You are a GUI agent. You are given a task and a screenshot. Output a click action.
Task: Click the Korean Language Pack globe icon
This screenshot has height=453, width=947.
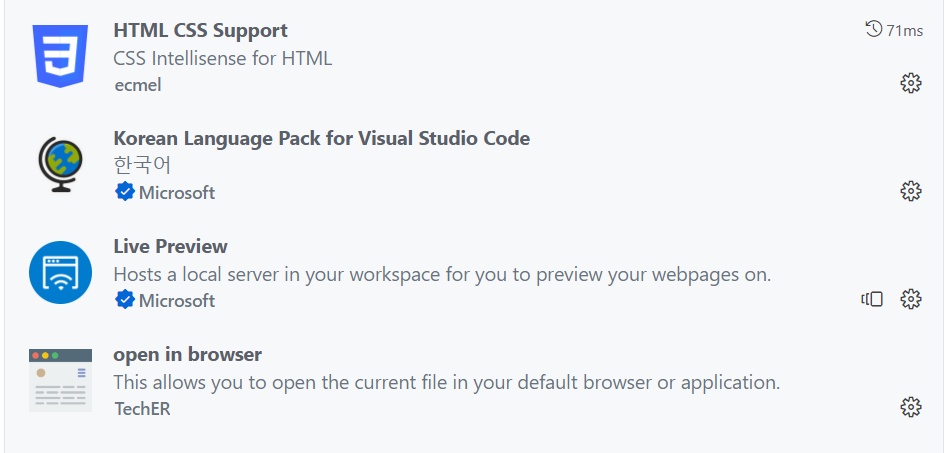click(x=60, y=164)
